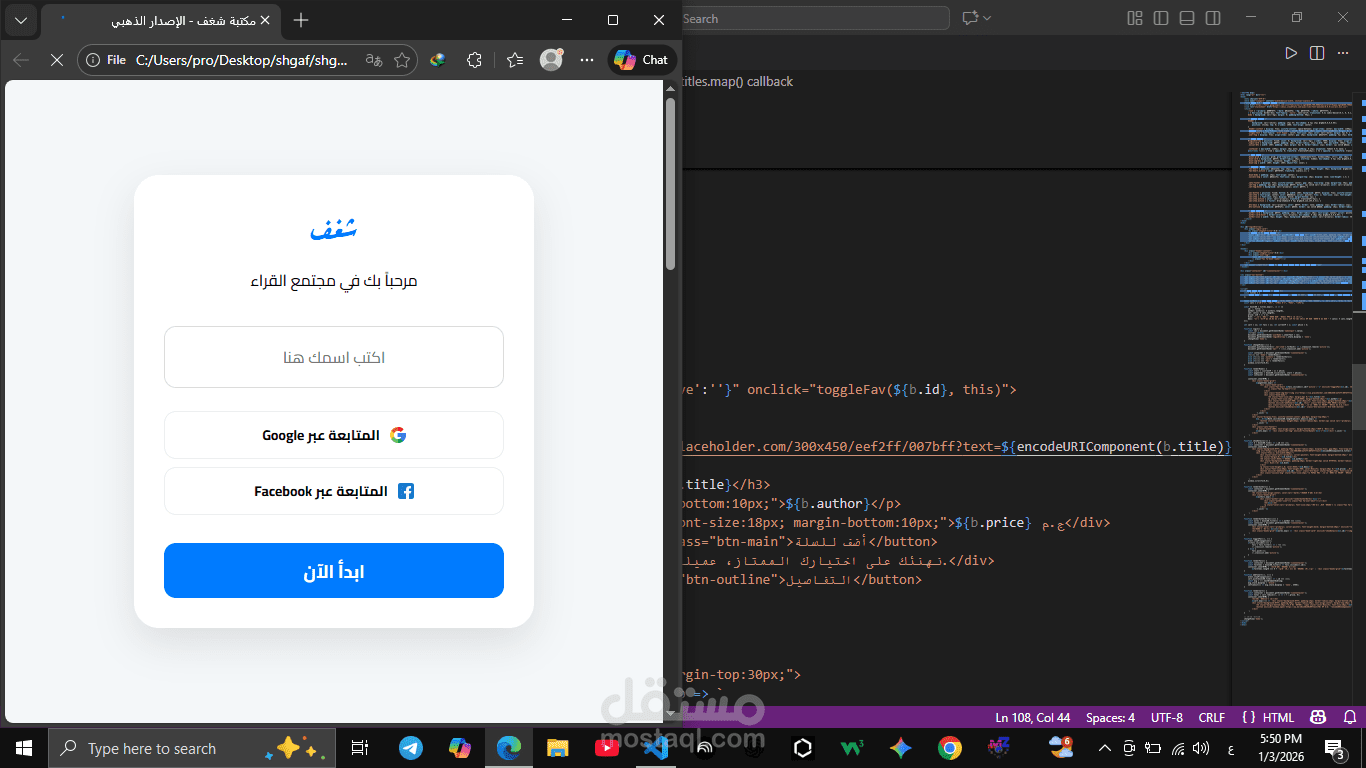Open the VS Code notifications bell
1366x768 pixels.
1348,717
